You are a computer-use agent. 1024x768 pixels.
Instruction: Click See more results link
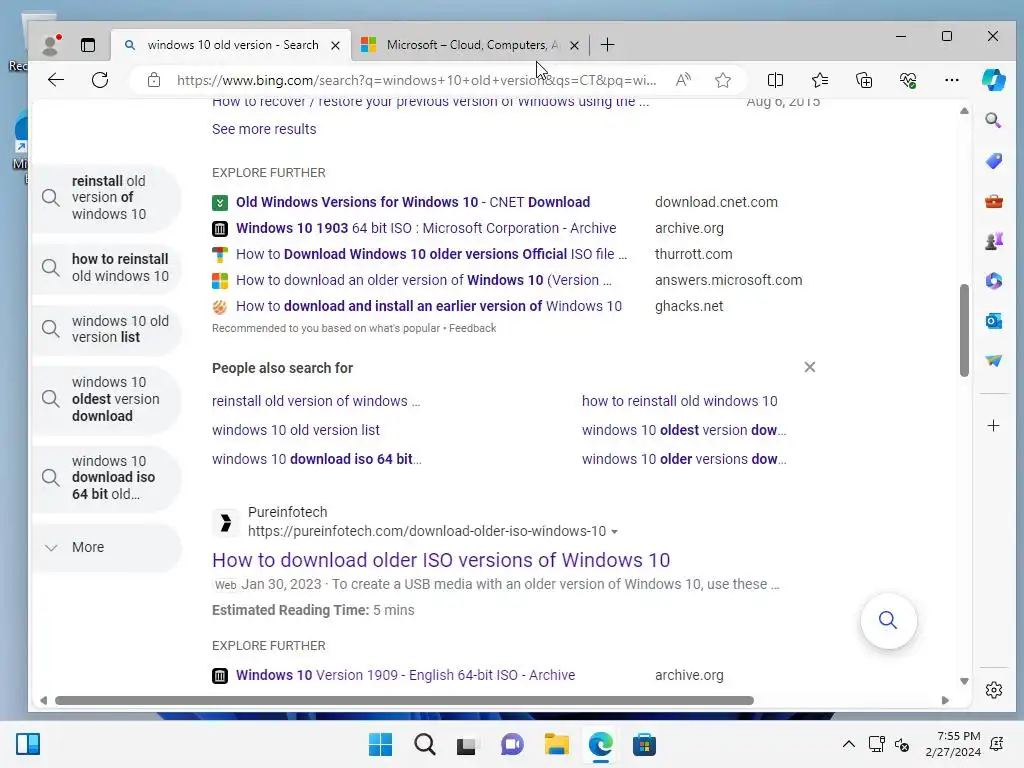pyautogui.click(x=264, y=129)
